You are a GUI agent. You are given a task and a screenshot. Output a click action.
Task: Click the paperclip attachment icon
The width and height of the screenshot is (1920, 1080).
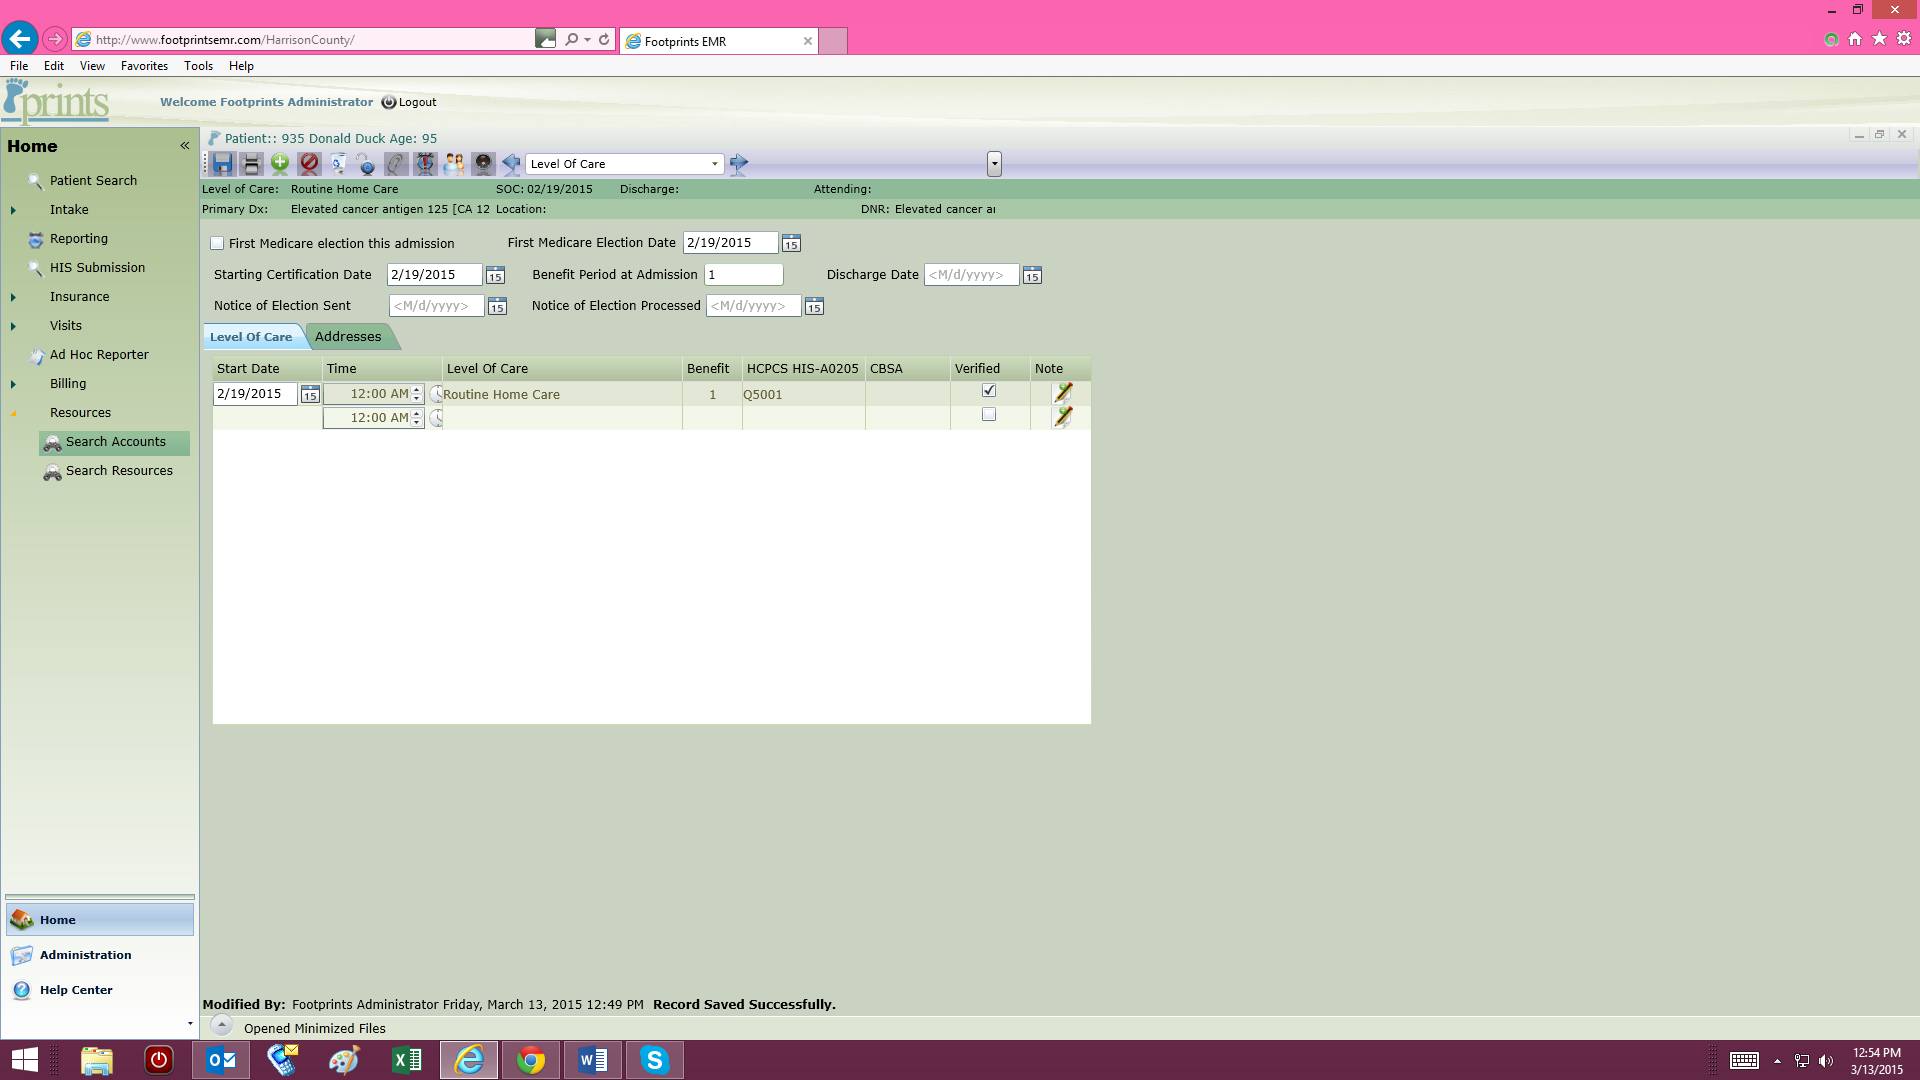click(396, 163)
